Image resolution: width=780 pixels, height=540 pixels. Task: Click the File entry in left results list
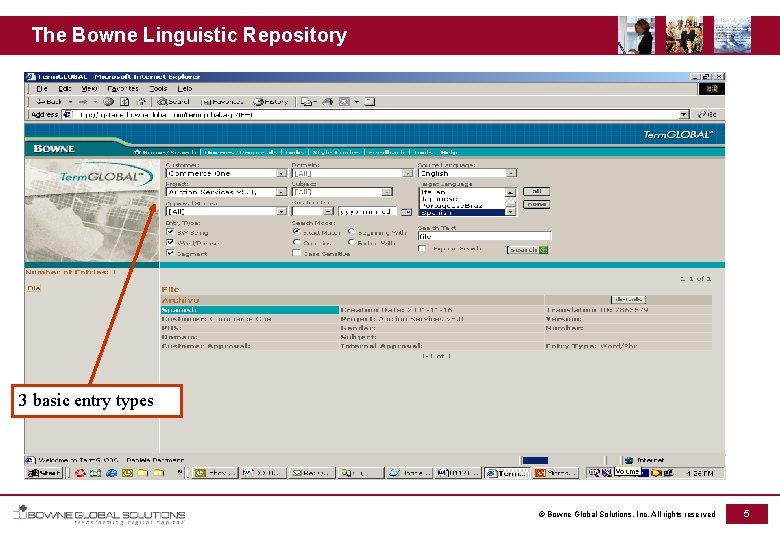tap(33, 288)
